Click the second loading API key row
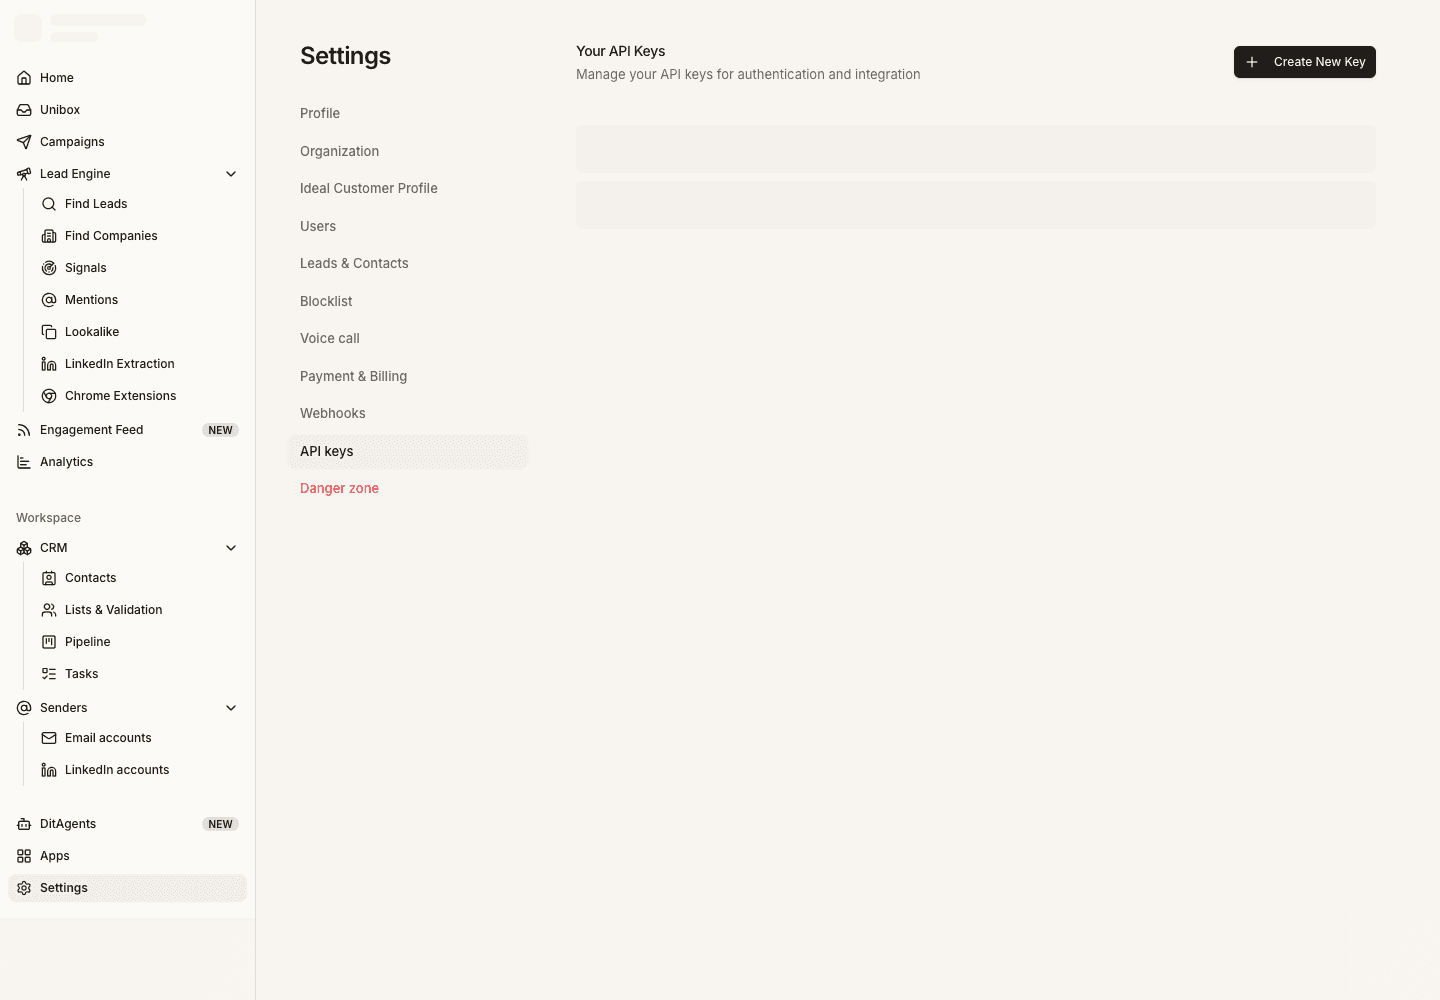The image size is (1440, 1000). coord(976,205)
